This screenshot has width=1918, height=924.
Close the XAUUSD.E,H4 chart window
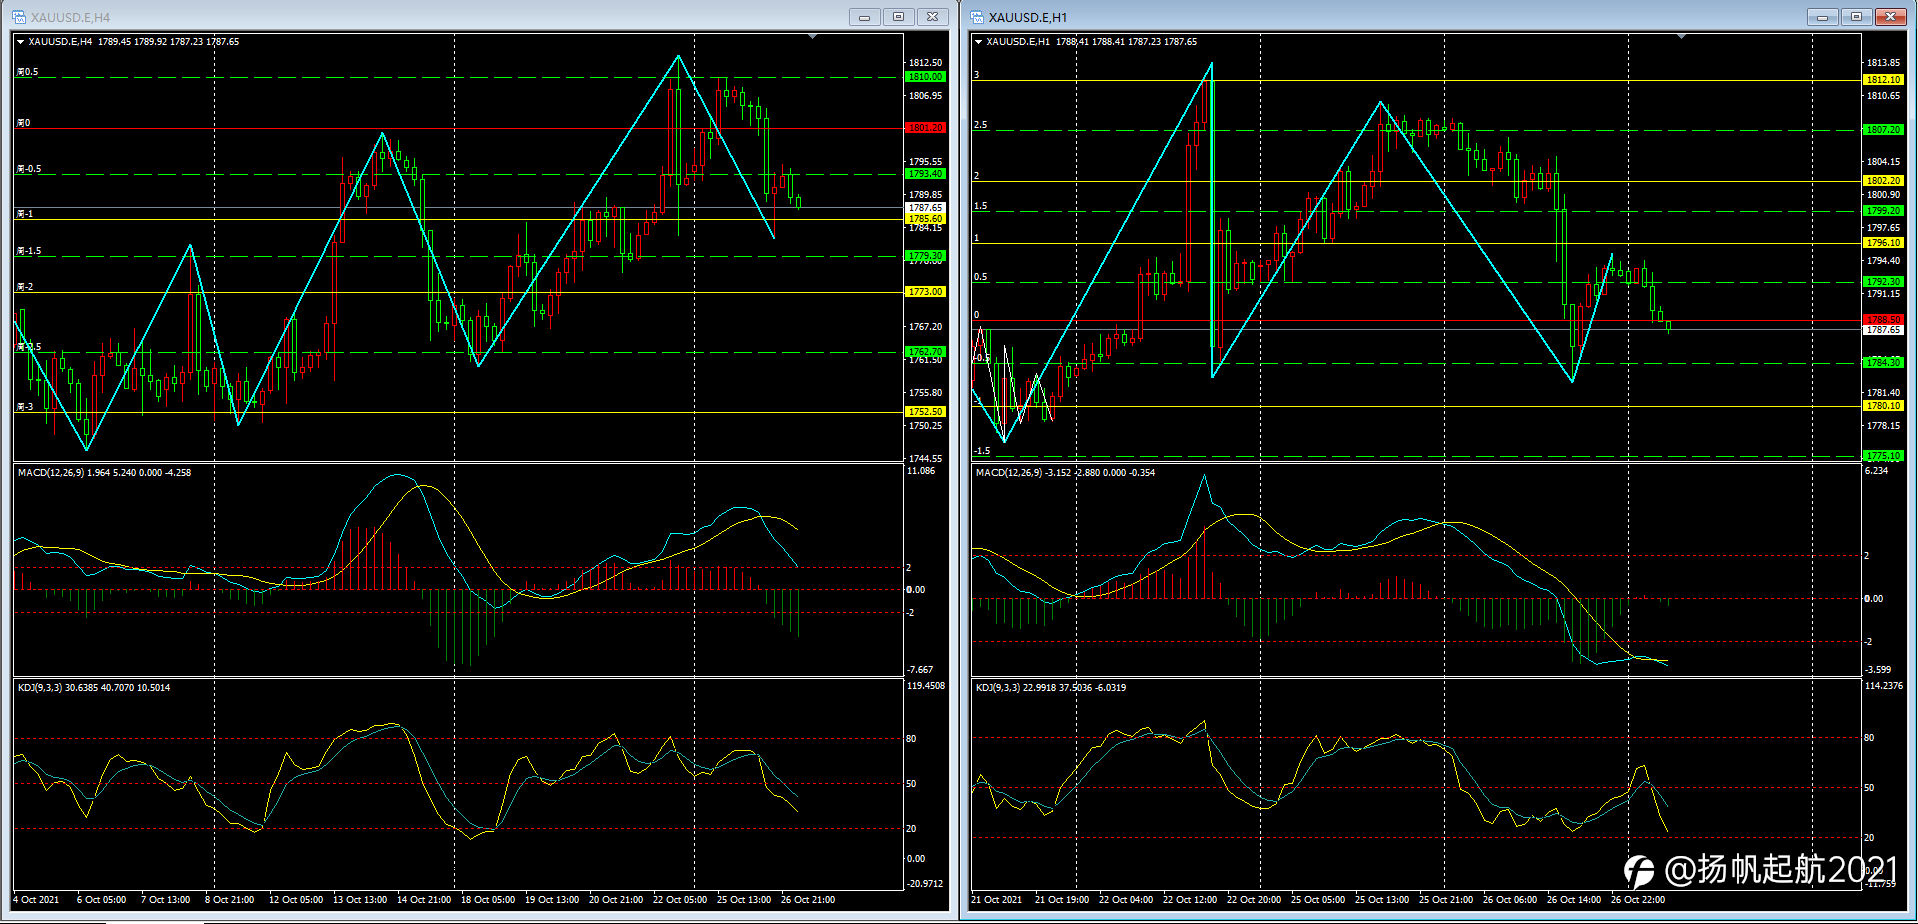932,17
